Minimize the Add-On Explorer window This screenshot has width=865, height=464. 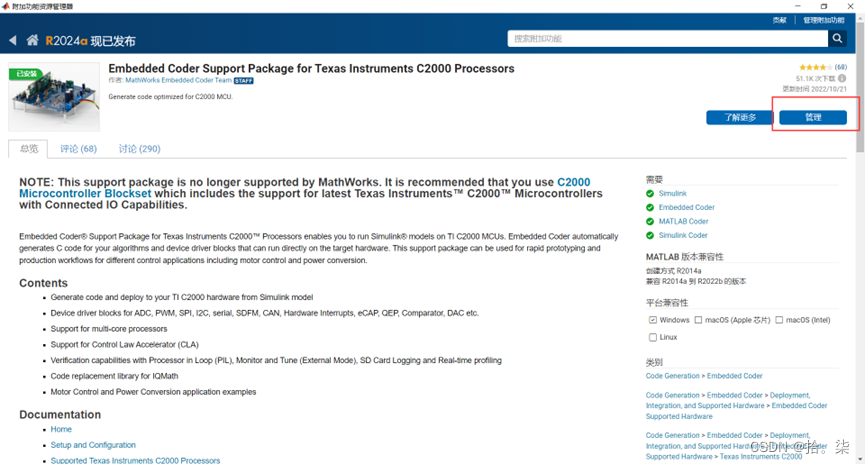(798, 6)
